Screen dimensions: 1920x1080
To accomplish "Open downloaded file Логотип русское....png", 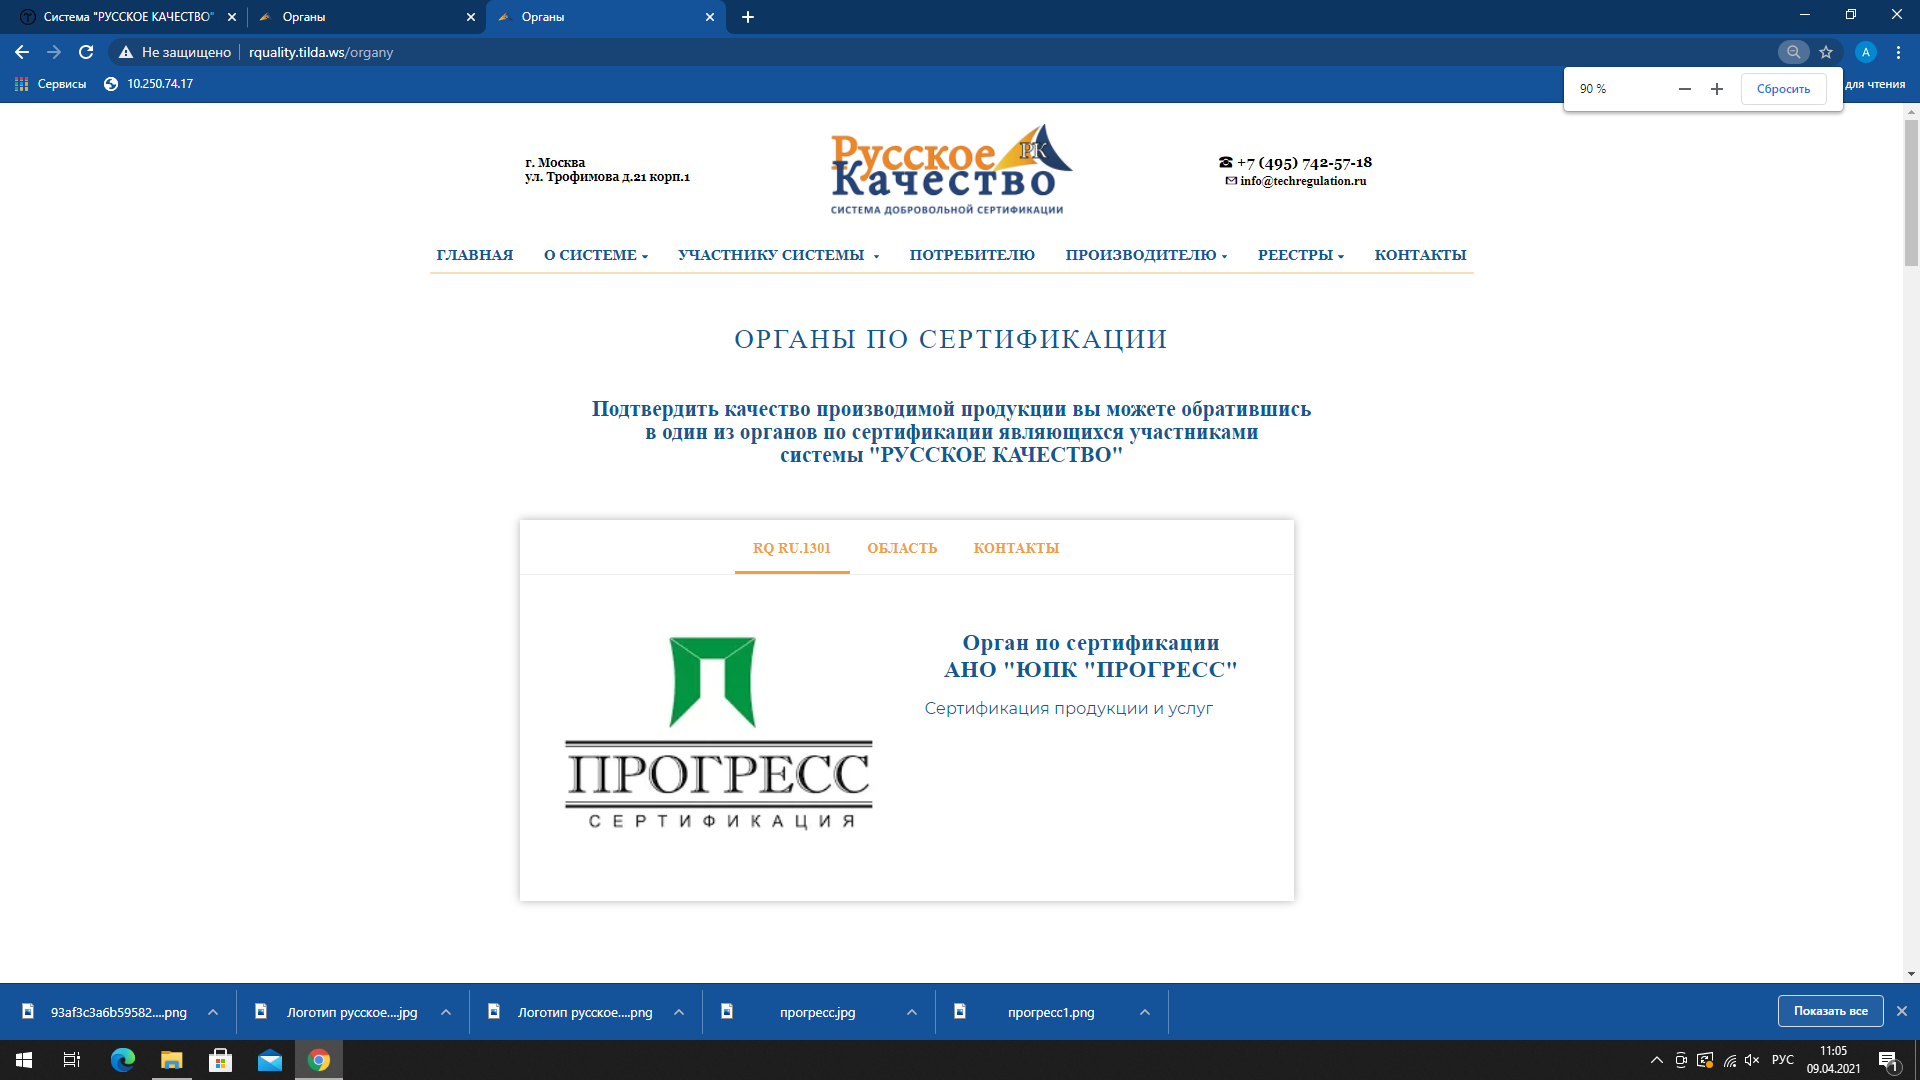I will (585, 1012).
